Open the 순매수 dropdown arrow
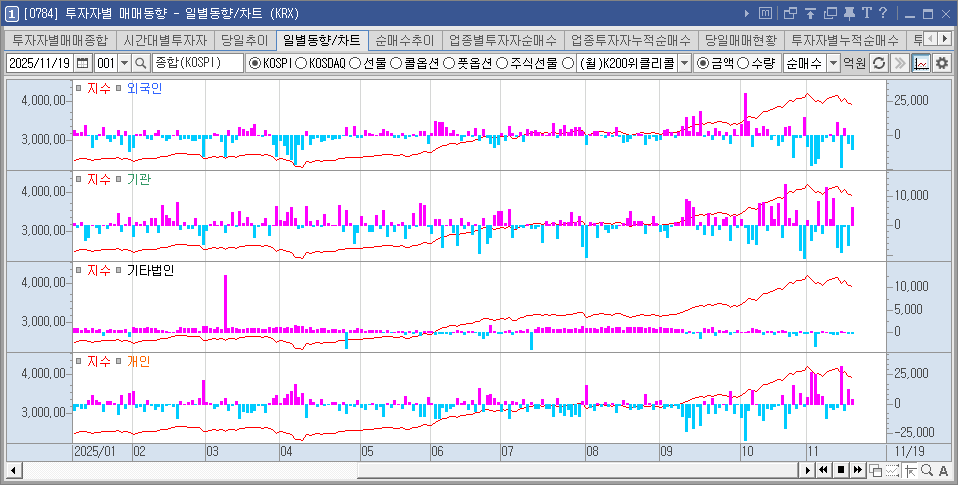958x485 pixels. pyautogui.click(x=833, y=63)
